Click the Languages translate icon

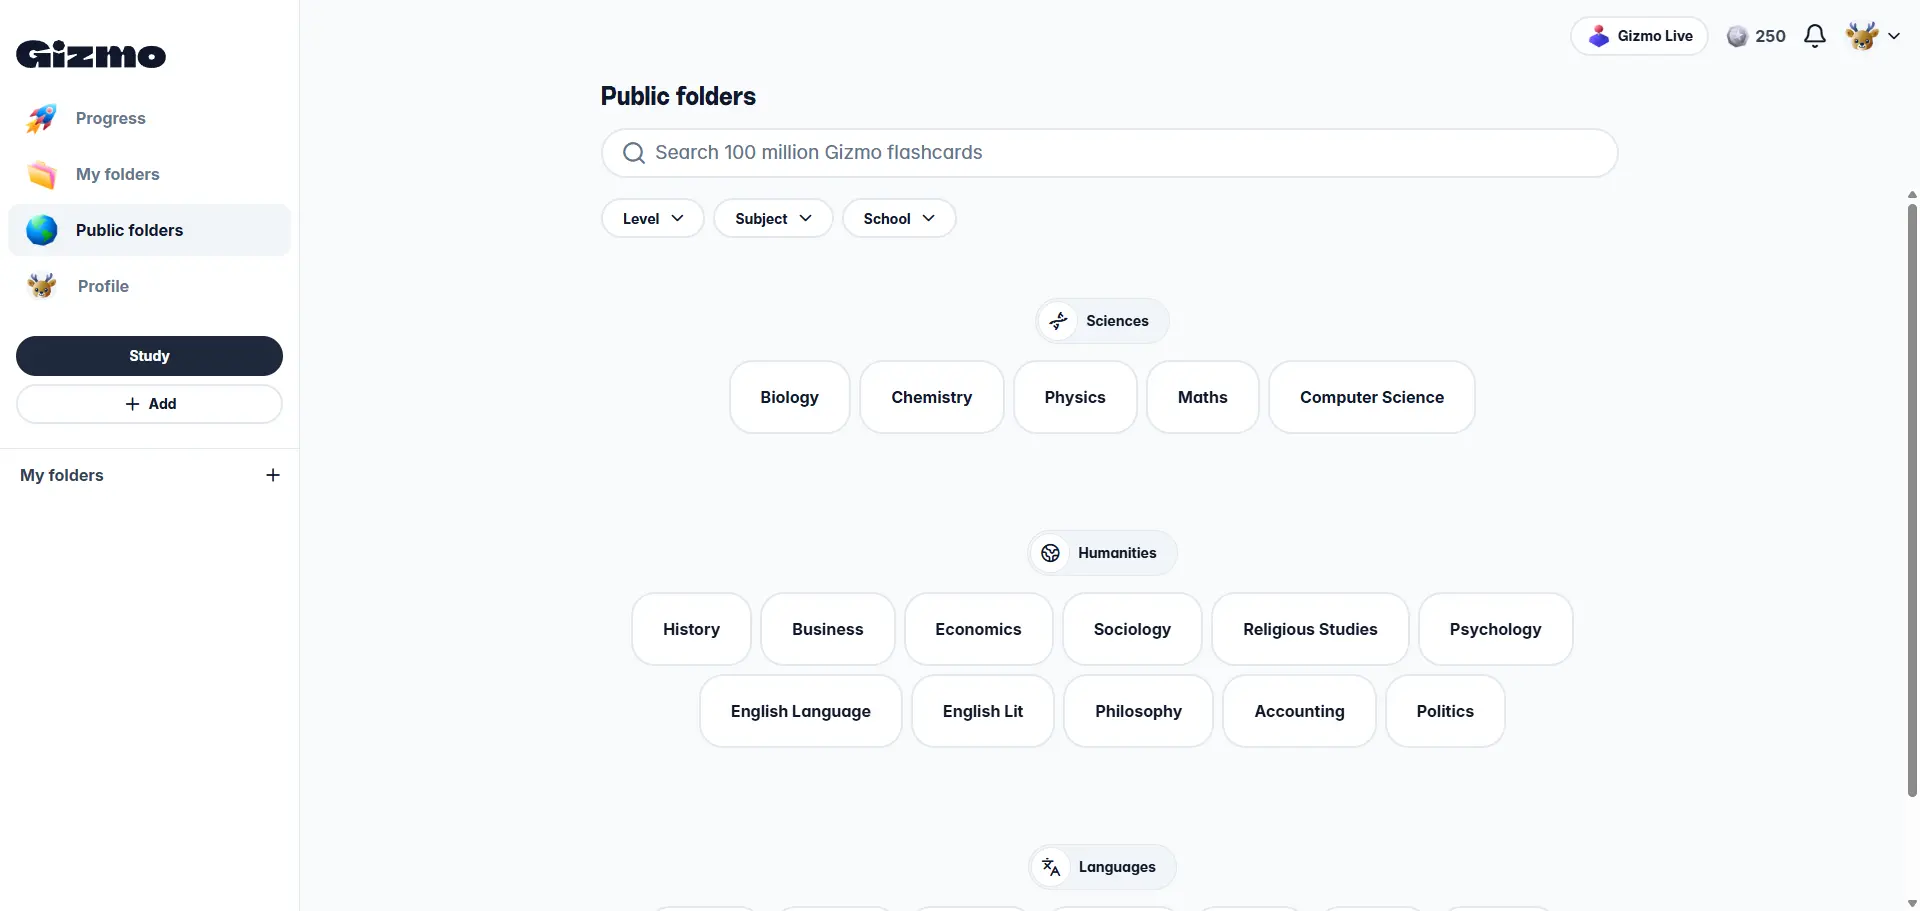1051,867
